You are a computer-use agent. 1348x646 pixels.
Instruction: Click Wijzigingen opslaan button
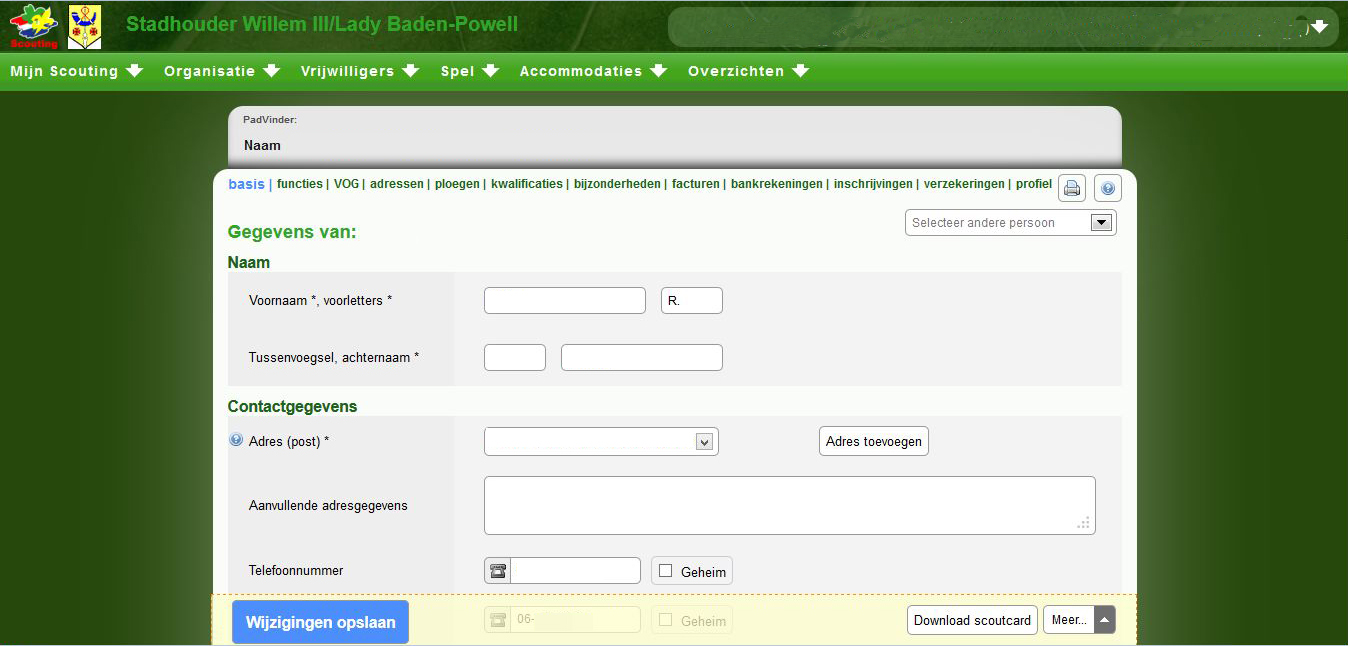[320, 622]
